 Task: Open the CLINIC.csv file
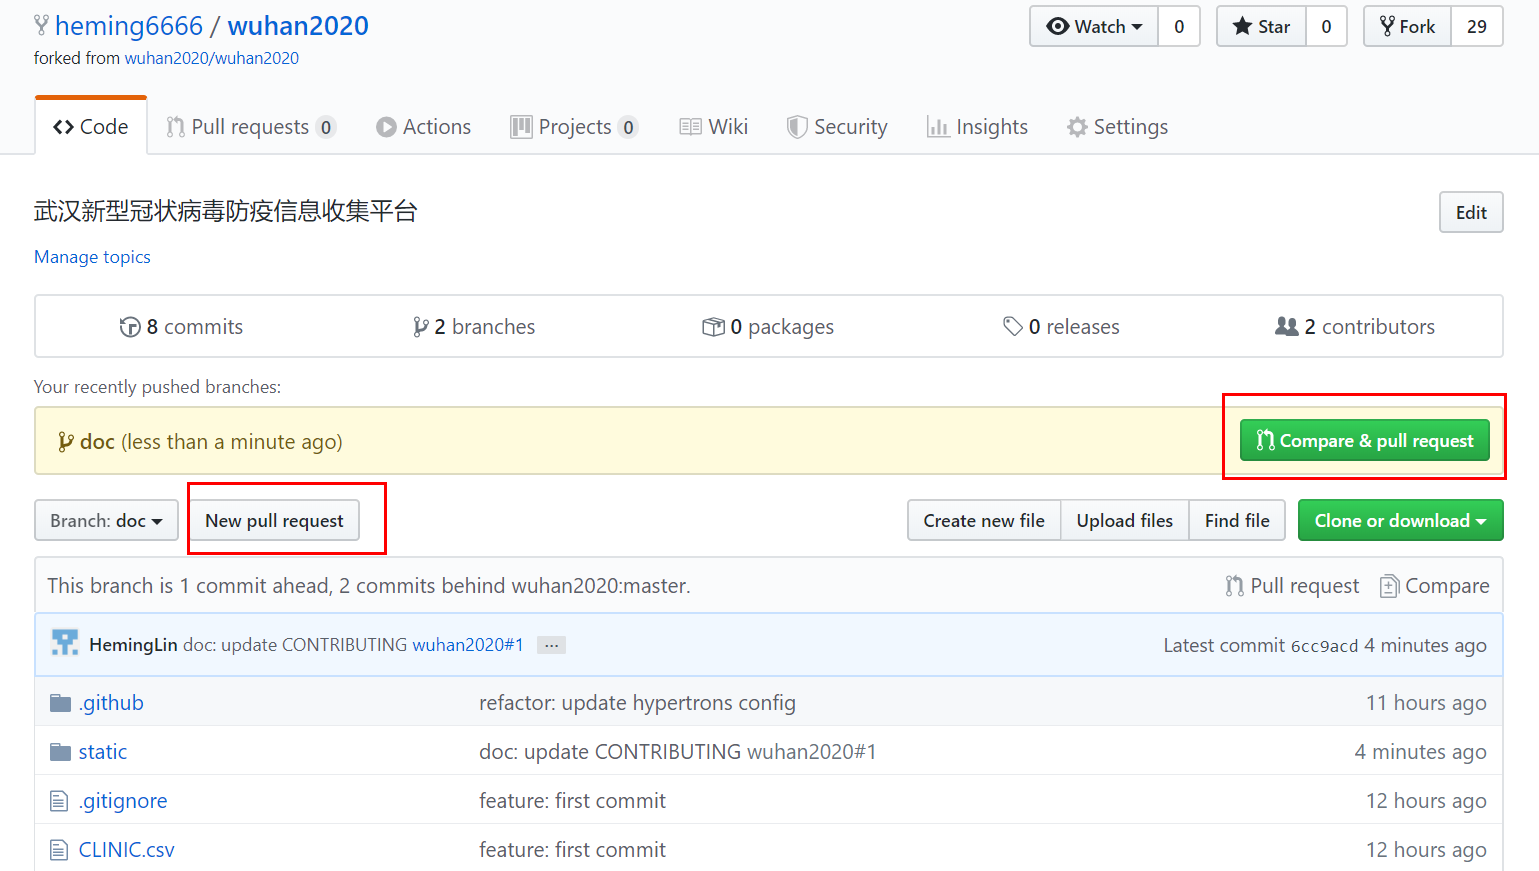[x=127, y=850]
